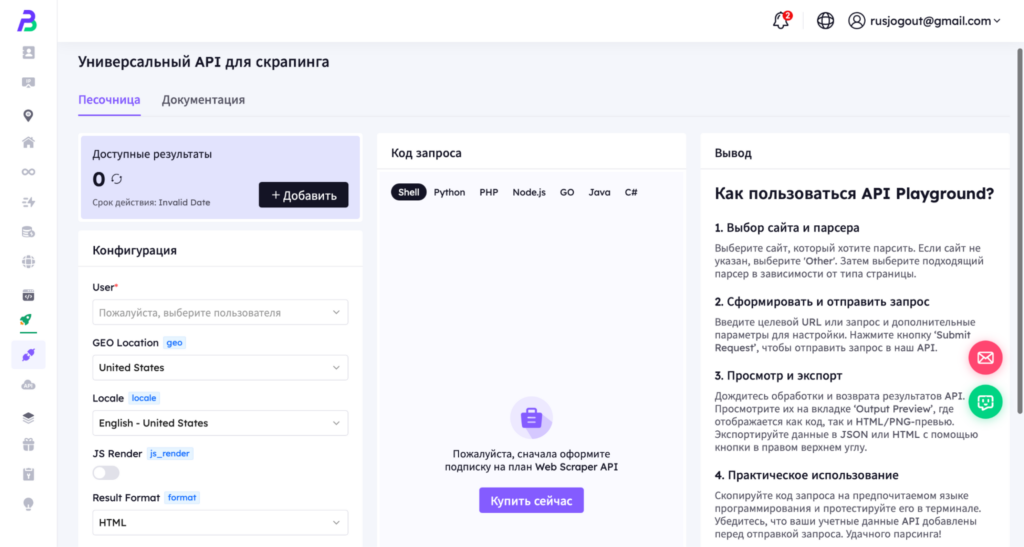Click the page vertical scrollbar

tap(1019, 232)
